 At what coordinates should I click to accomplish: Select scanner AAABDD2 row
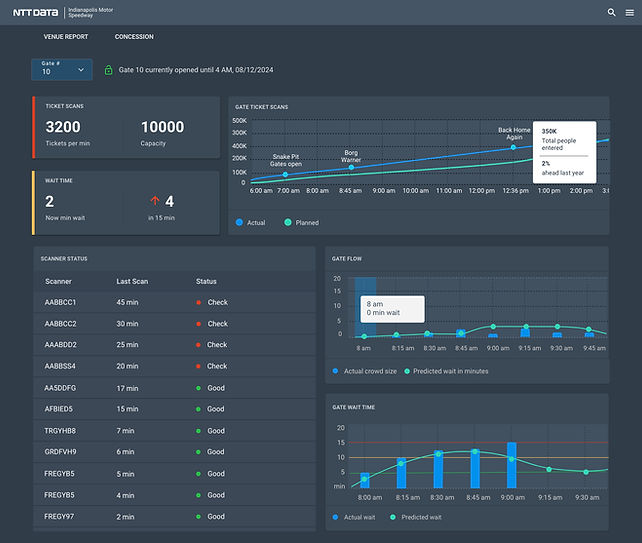pyautogui.click(x=174, y=345)
